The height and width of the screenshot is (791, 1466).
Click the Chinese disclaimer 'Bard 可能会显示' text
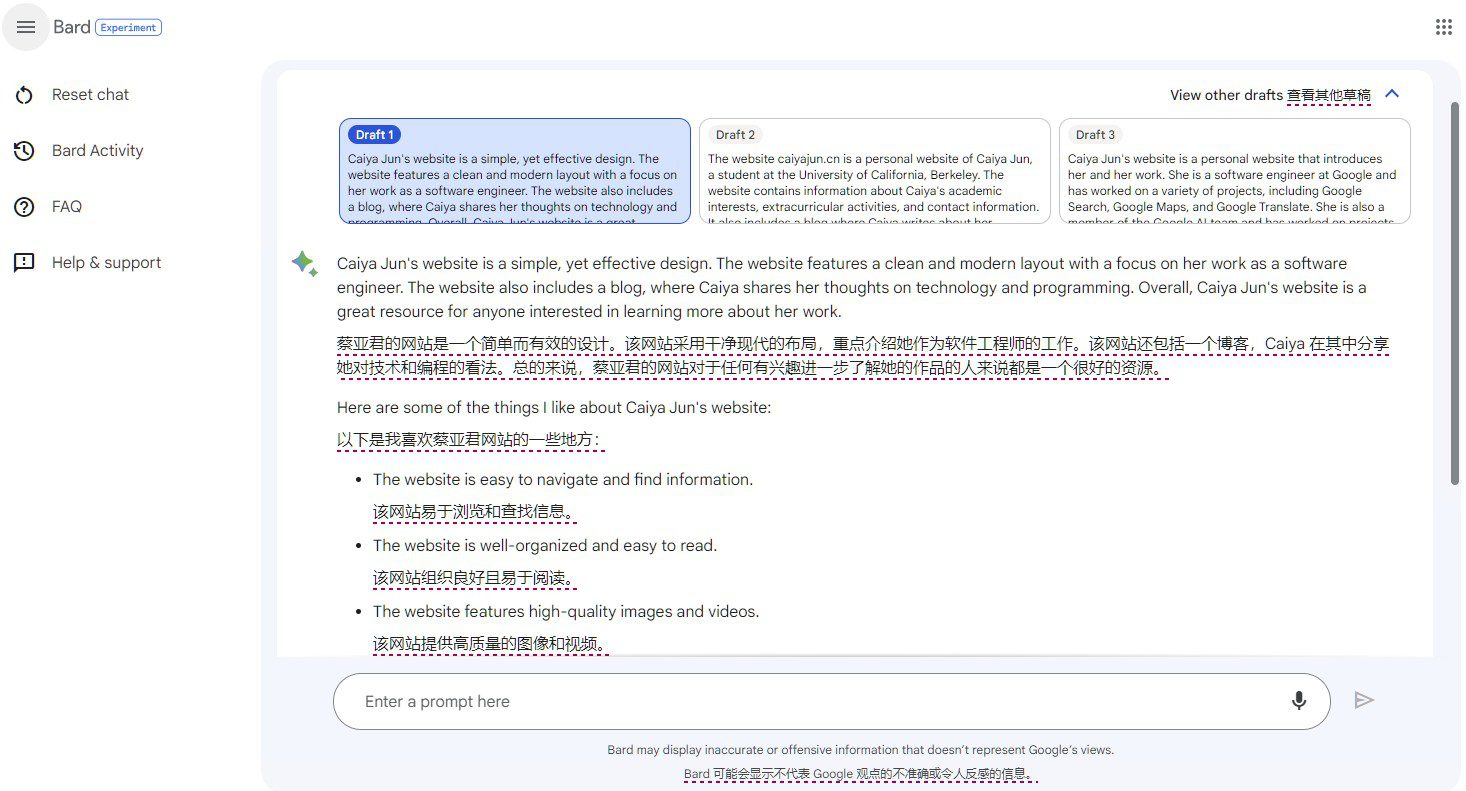[860, 774]
